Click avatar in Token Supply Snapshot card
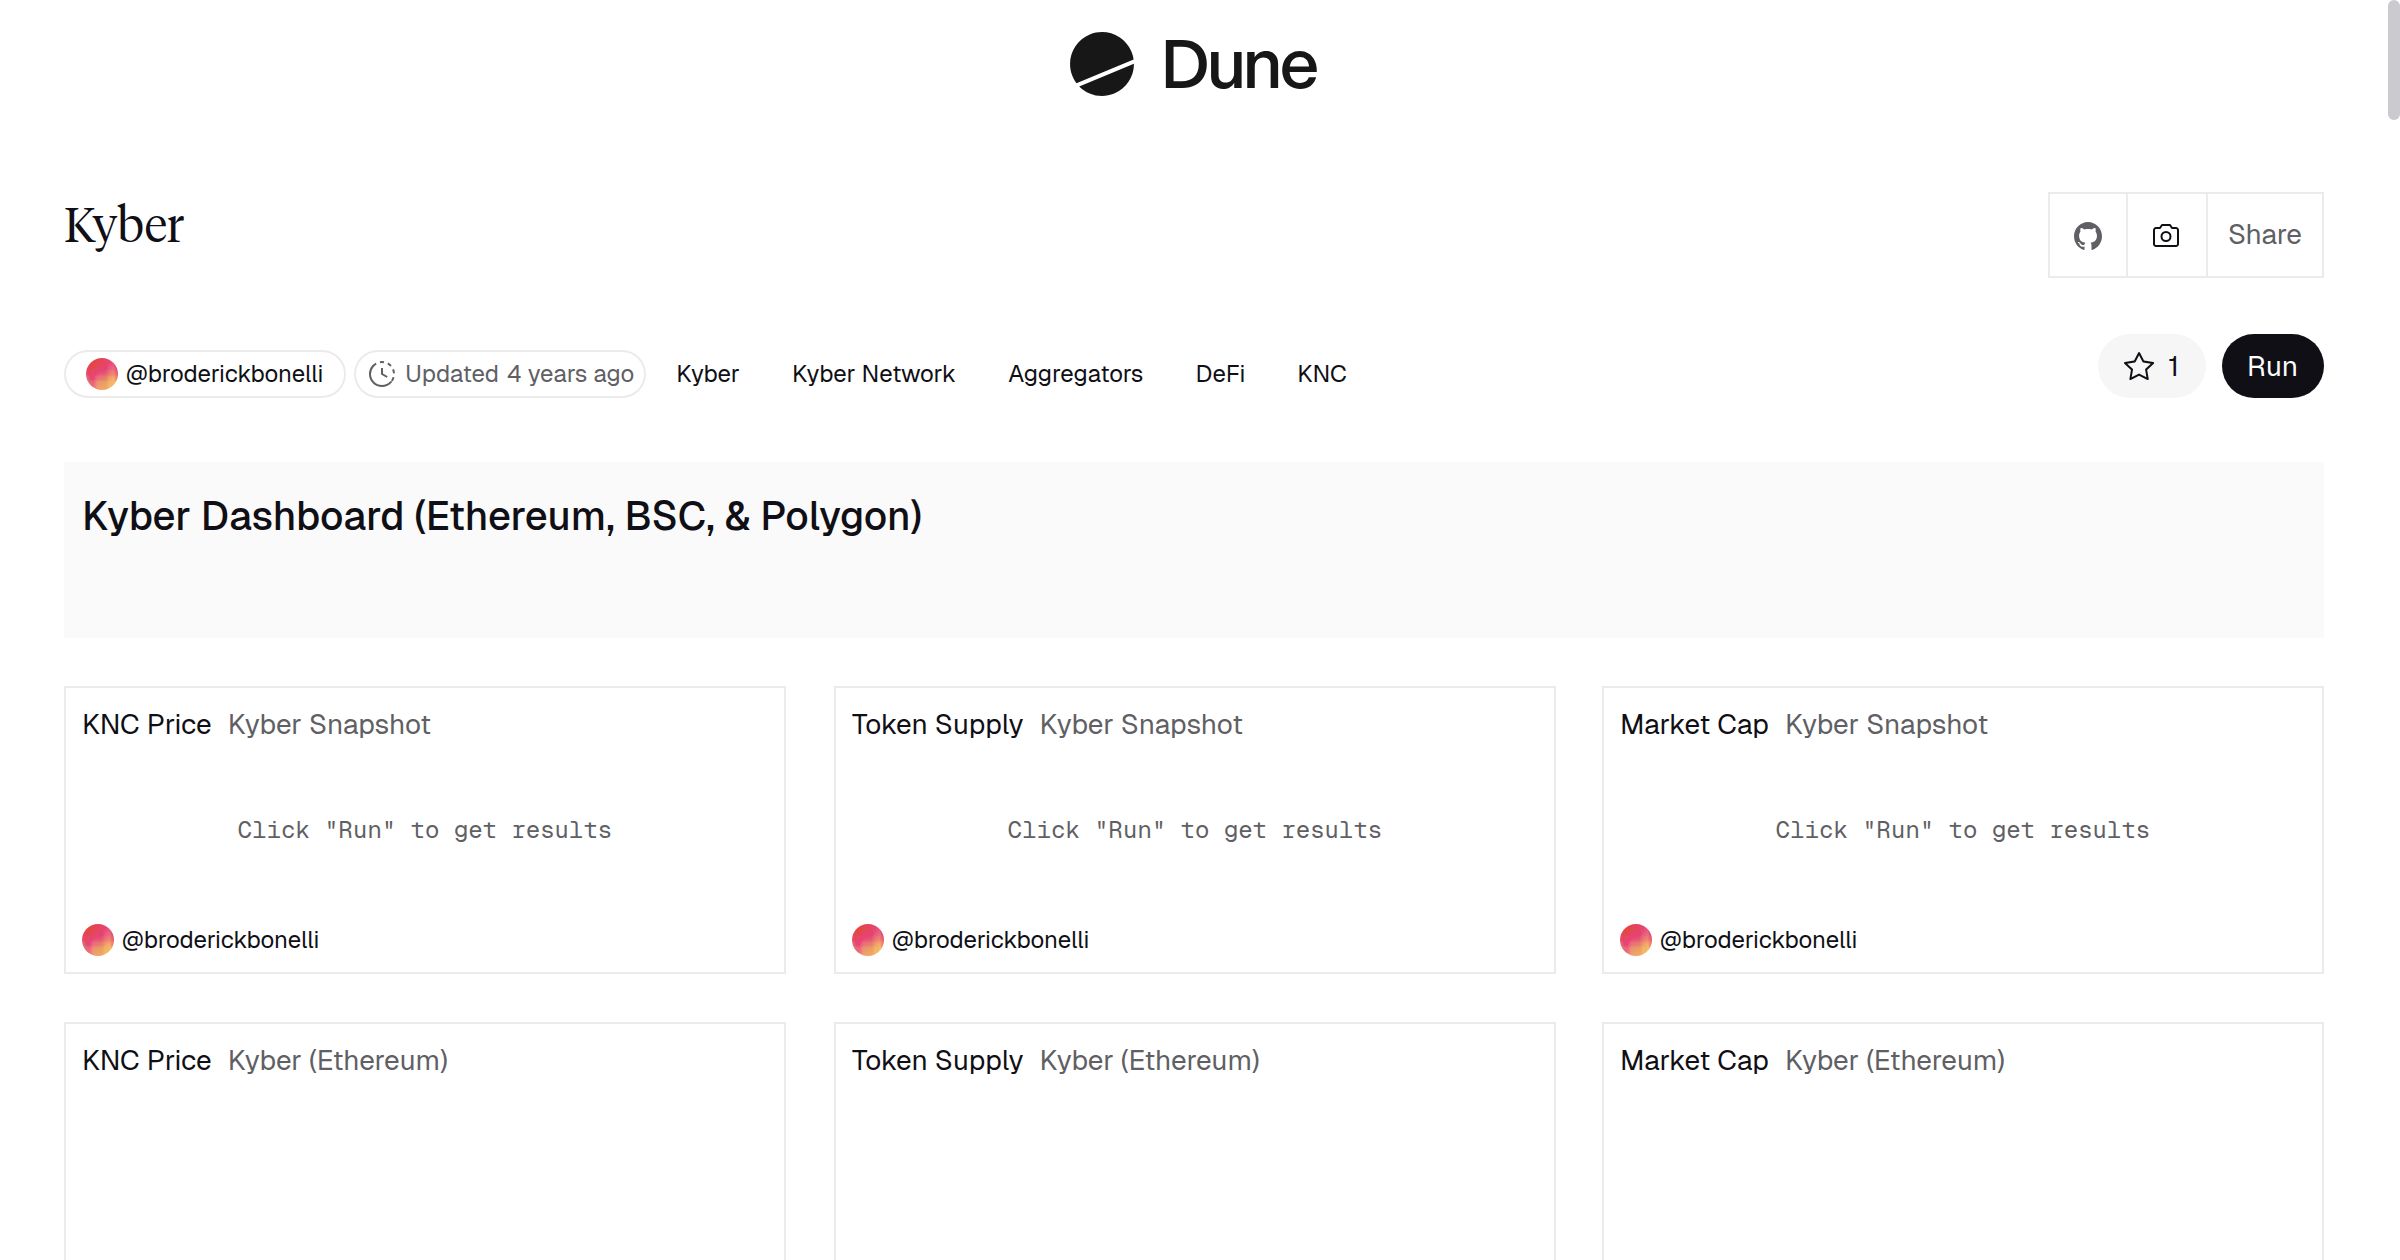 [x=867, y=940]
